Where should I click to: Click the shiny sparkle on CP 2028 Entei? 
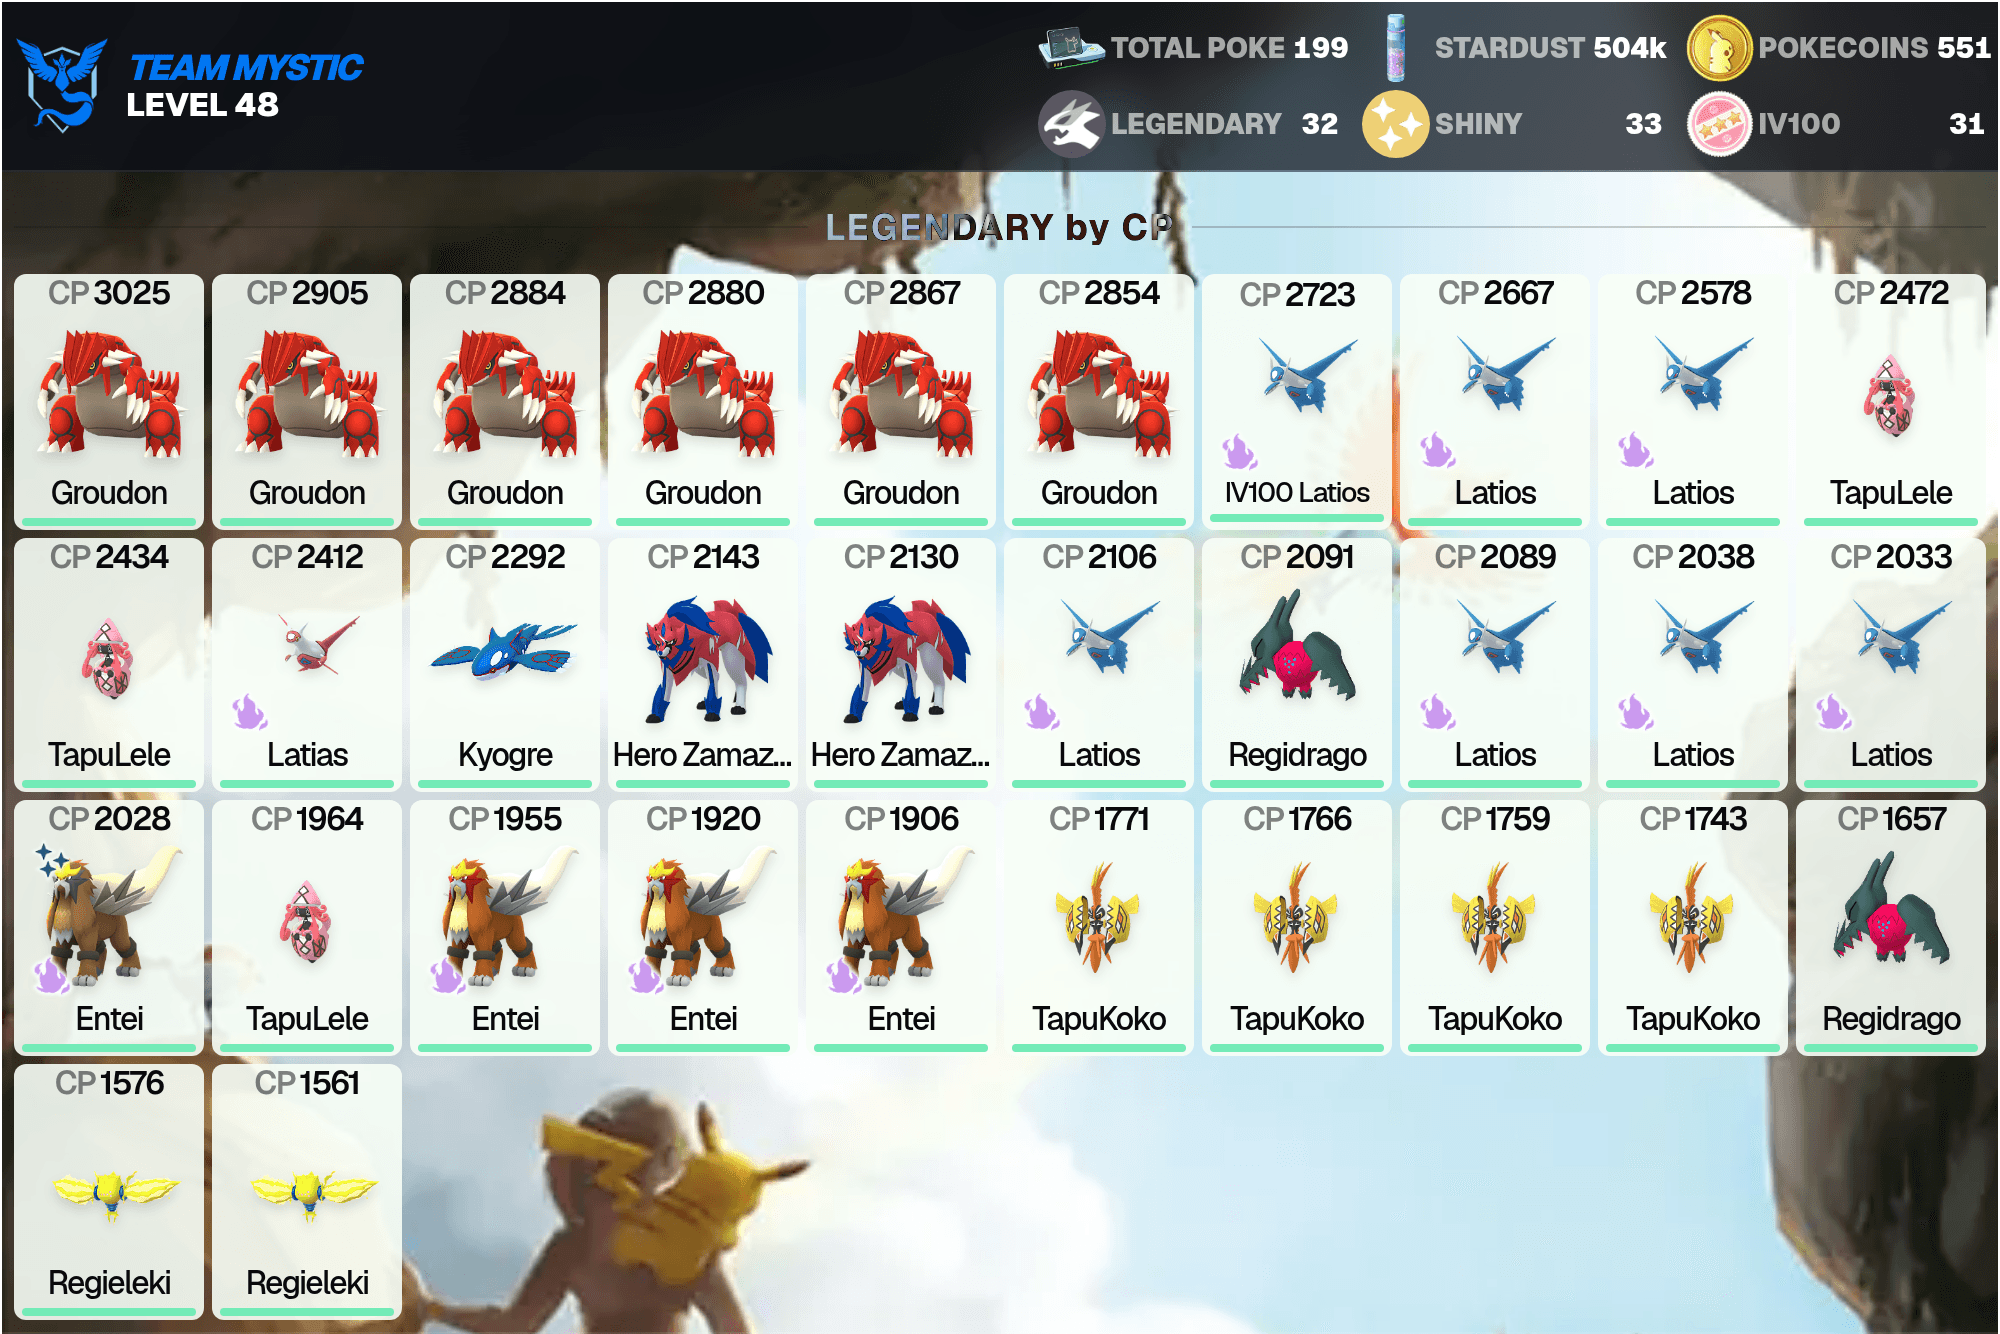coord(52,860)
